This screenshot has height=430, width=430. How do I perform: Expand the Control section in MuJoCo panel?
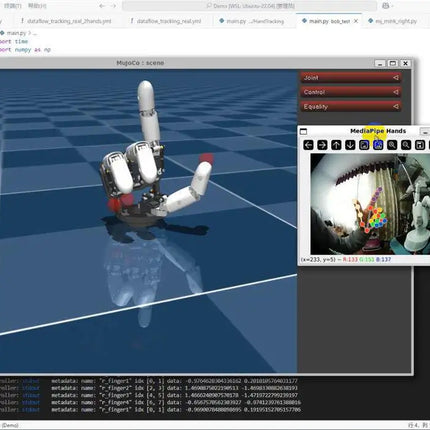tap(351, 92)
